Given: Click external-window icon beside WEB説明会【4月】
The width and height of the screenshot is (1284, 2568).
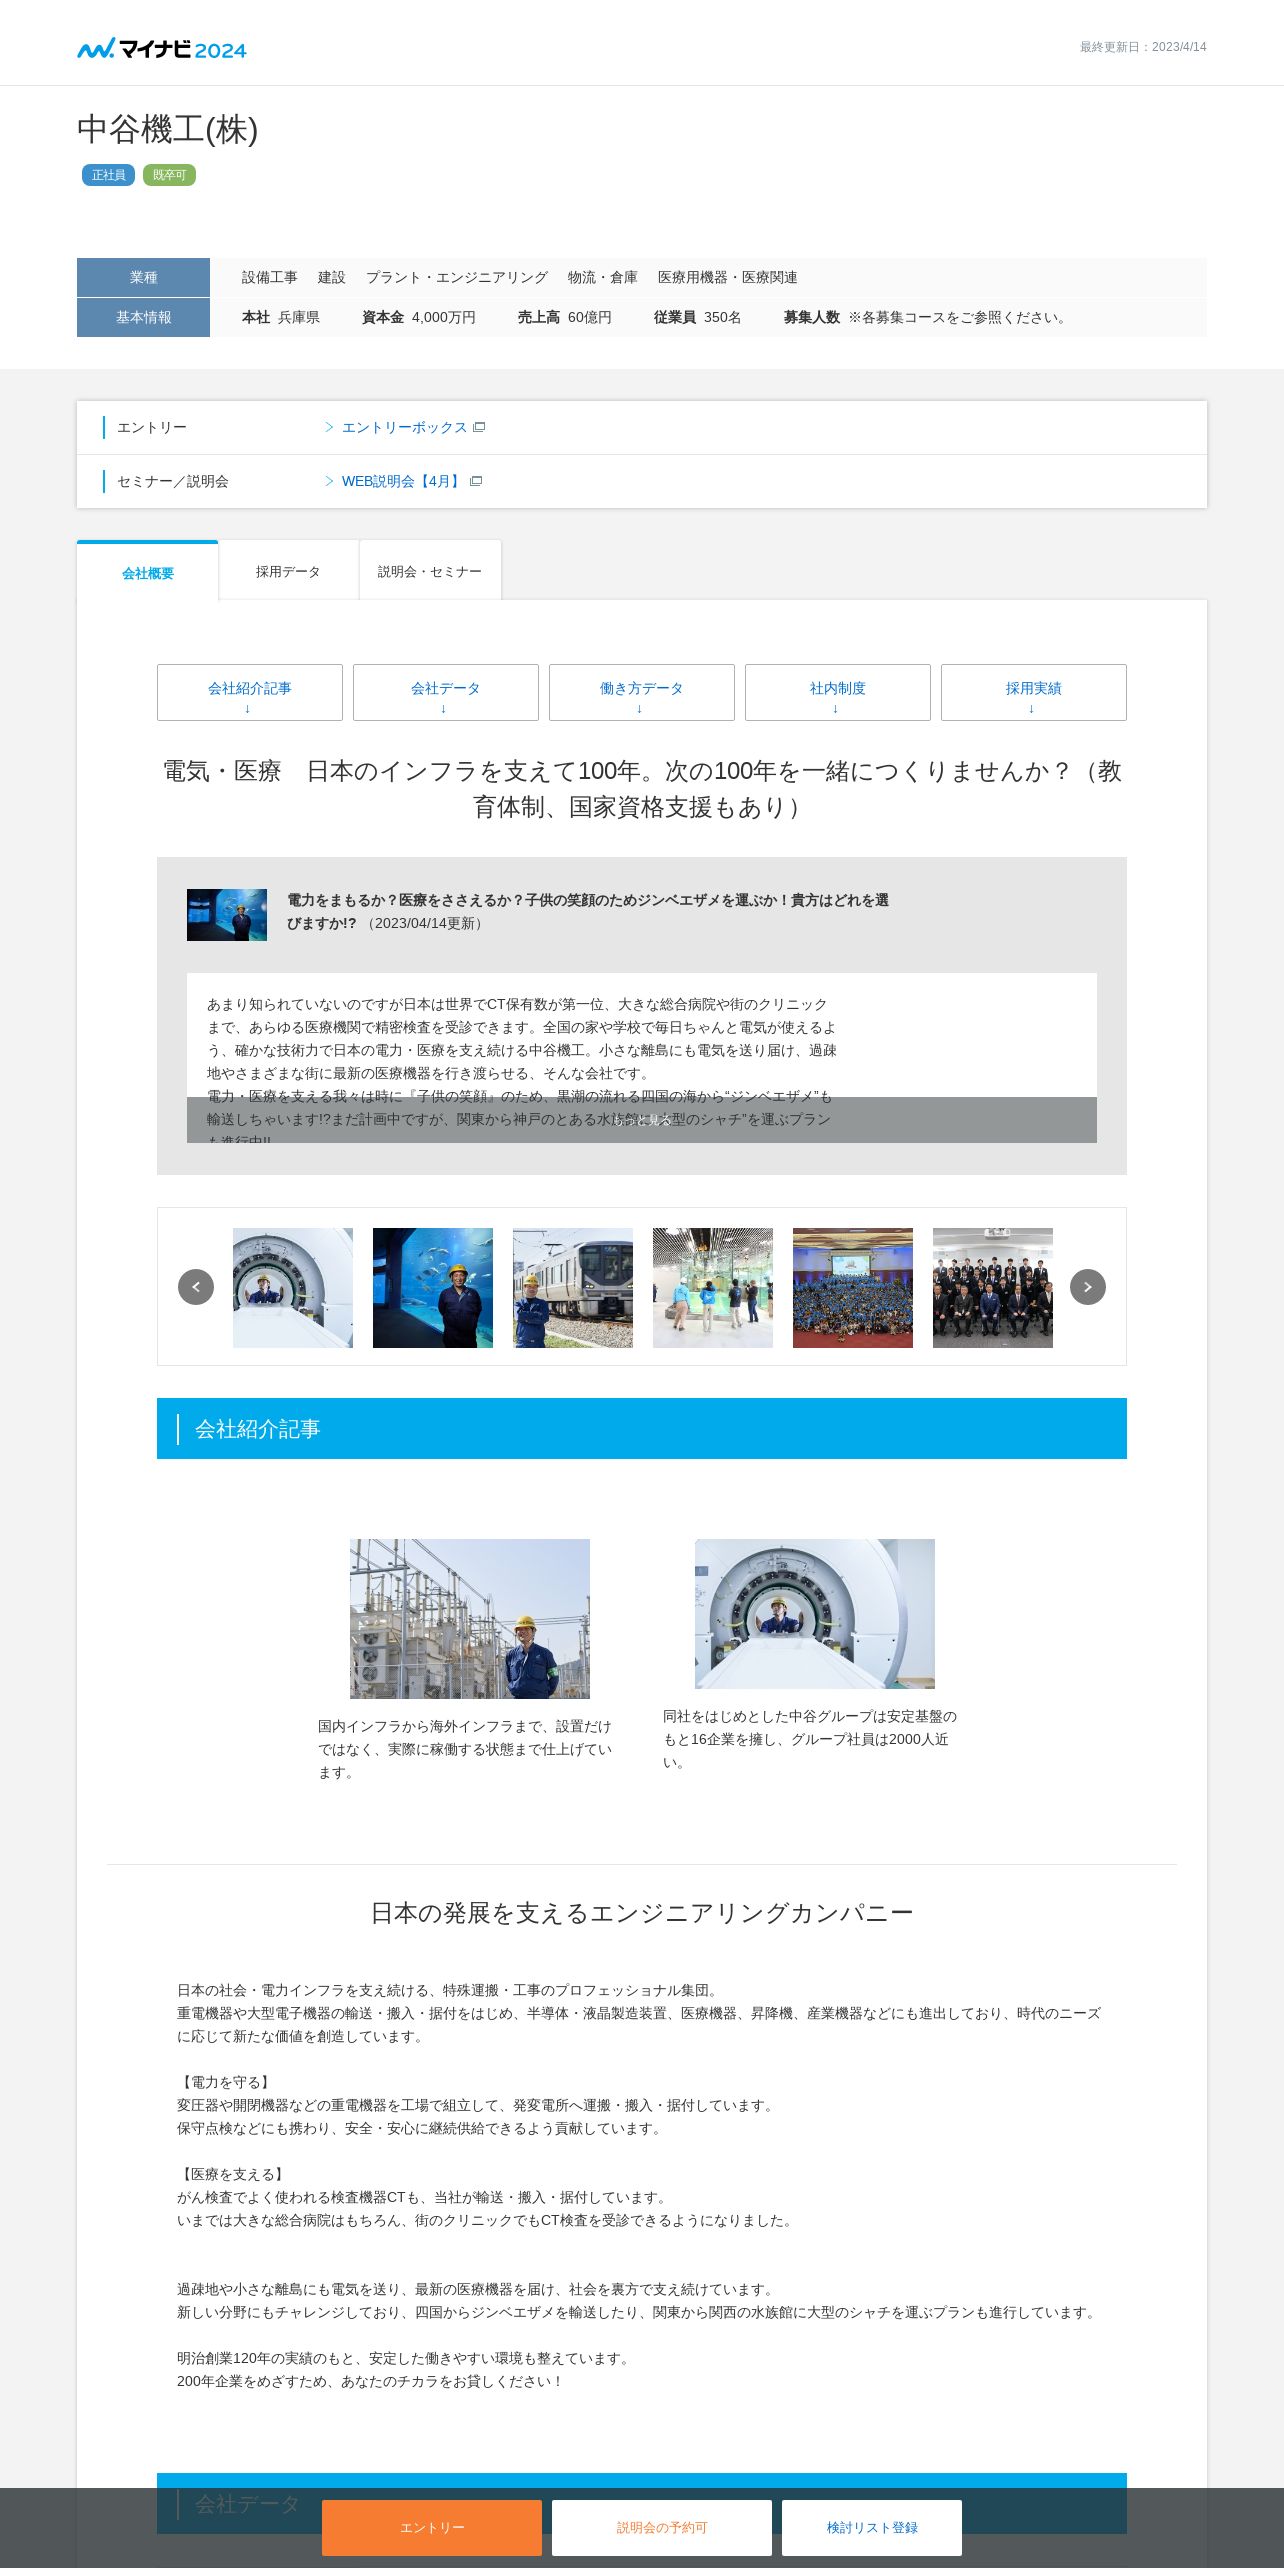Looking at the screenshot, I should [476, 481].
